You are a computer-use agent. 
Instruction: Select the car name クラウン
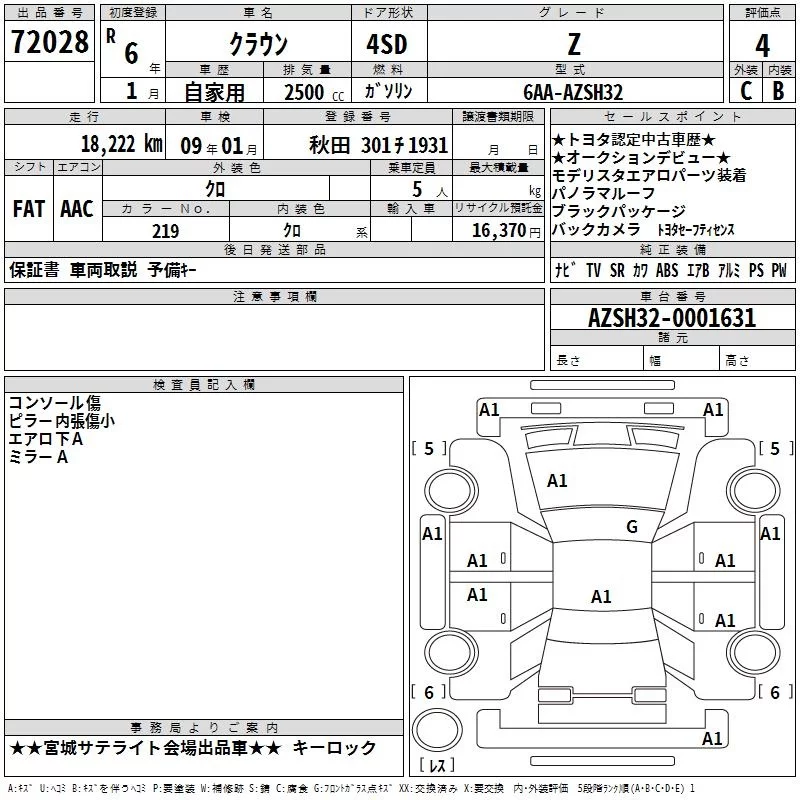click(x=258, y=45)
